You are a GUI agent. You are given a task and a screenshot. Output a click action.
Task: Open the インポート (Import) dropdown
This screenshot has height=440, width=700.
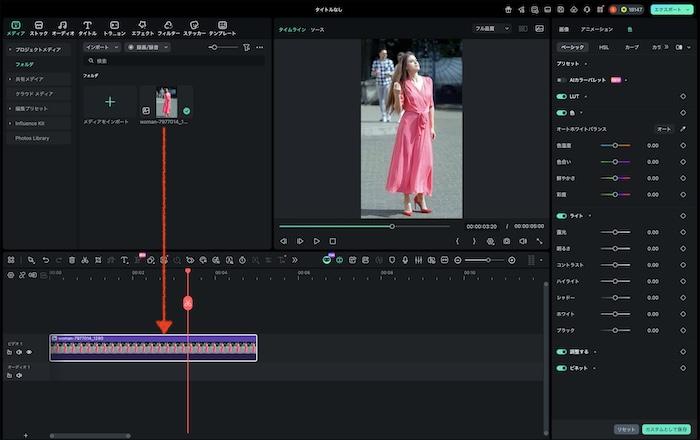[101, 47]
